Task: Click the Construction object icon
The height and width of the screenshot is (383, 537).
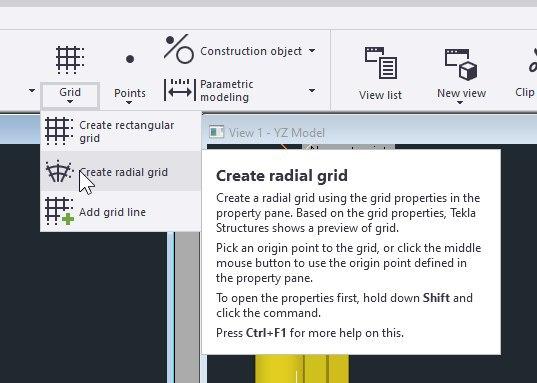Action: point(179,49)
